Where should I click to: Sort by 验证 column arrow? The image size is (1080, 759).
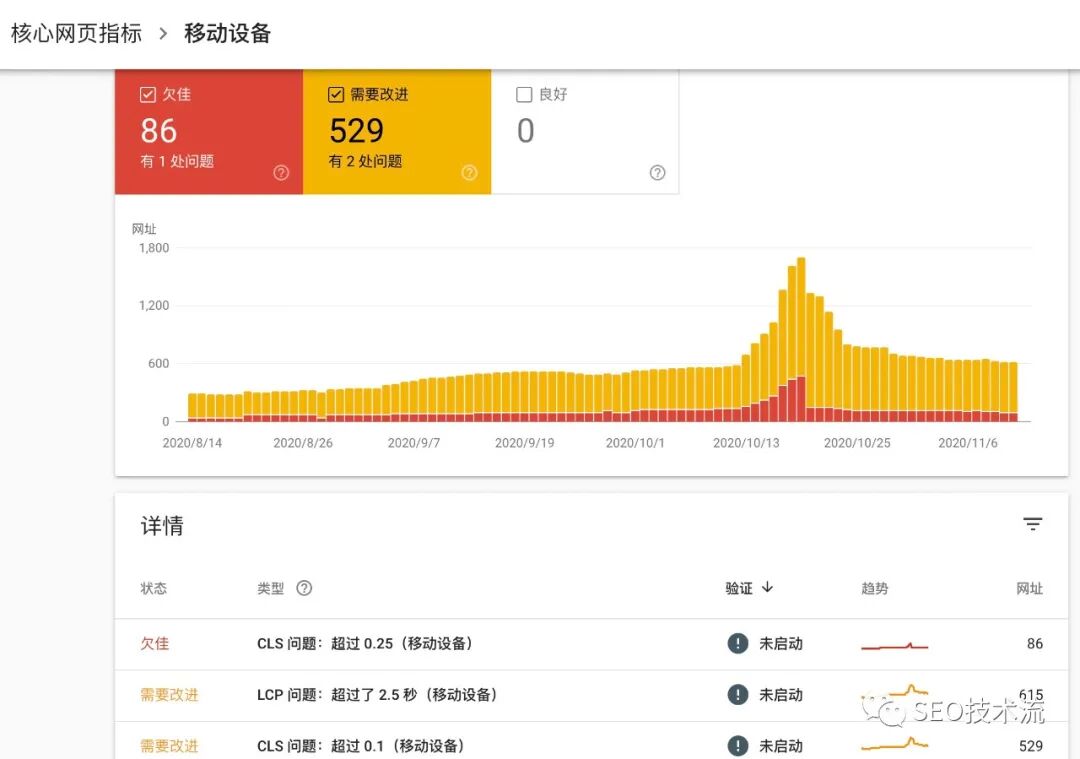(767, 588)
